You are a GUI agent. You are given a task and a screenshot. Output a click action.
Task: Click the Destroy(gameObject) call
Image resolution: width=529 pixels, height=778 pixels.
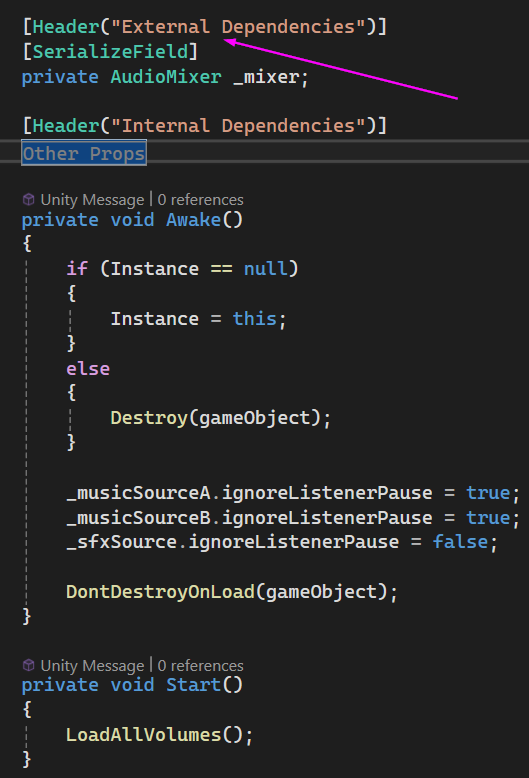(x=215, y=418)
